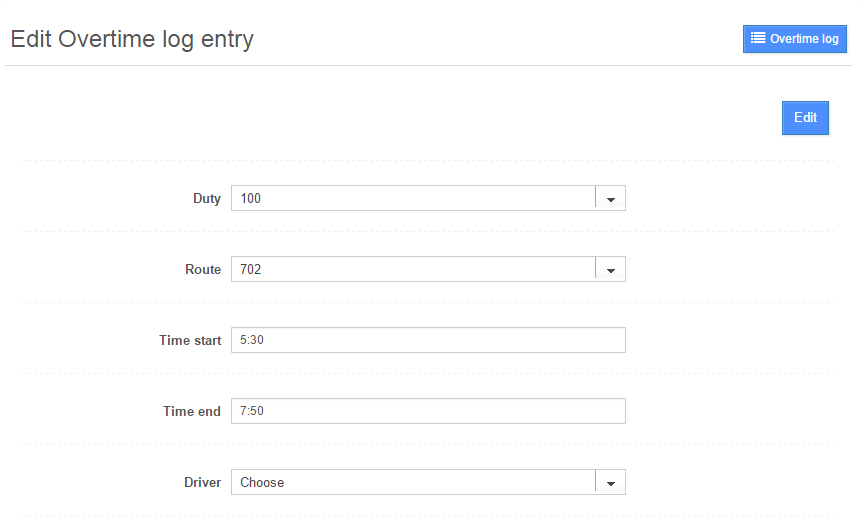Click the Time end field label
The width and height of the screenshot is (857, 517).
192,412
